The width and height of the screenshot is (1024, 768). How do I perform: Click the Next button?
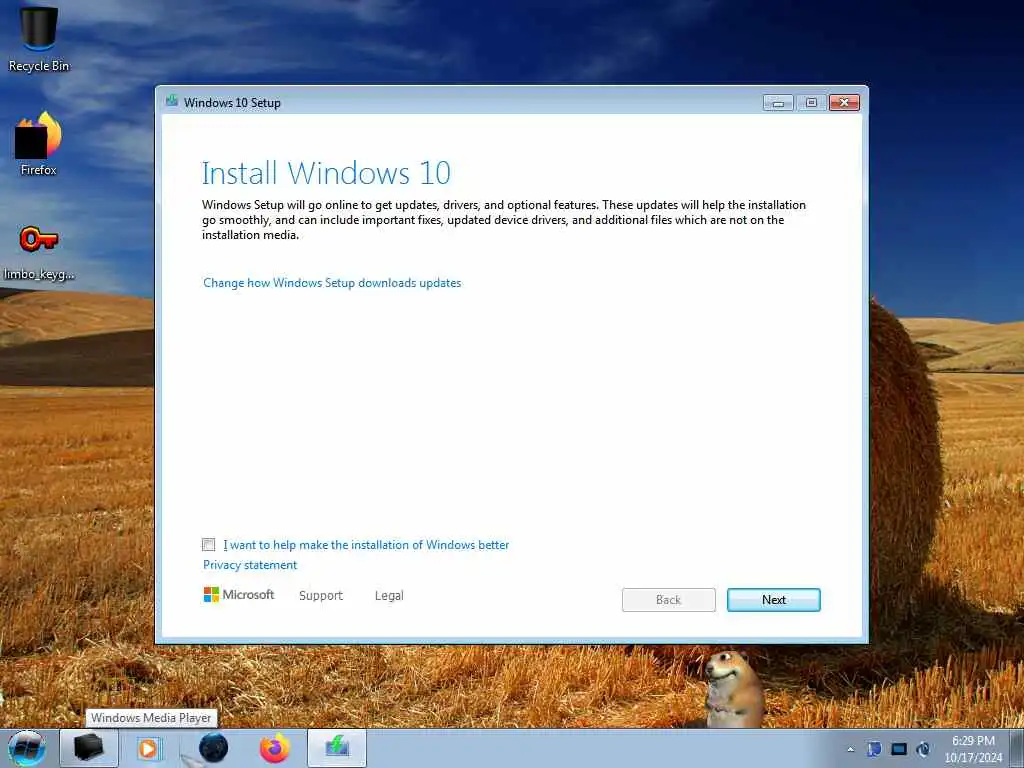pos(773,600)
